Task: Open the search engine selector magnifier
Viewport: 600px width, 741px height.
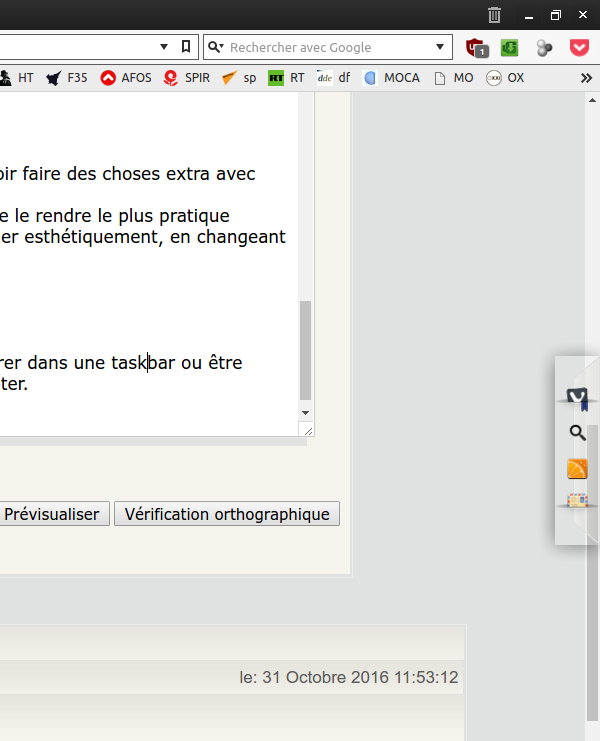Action: pyautogui.click(x=216, y=47)
